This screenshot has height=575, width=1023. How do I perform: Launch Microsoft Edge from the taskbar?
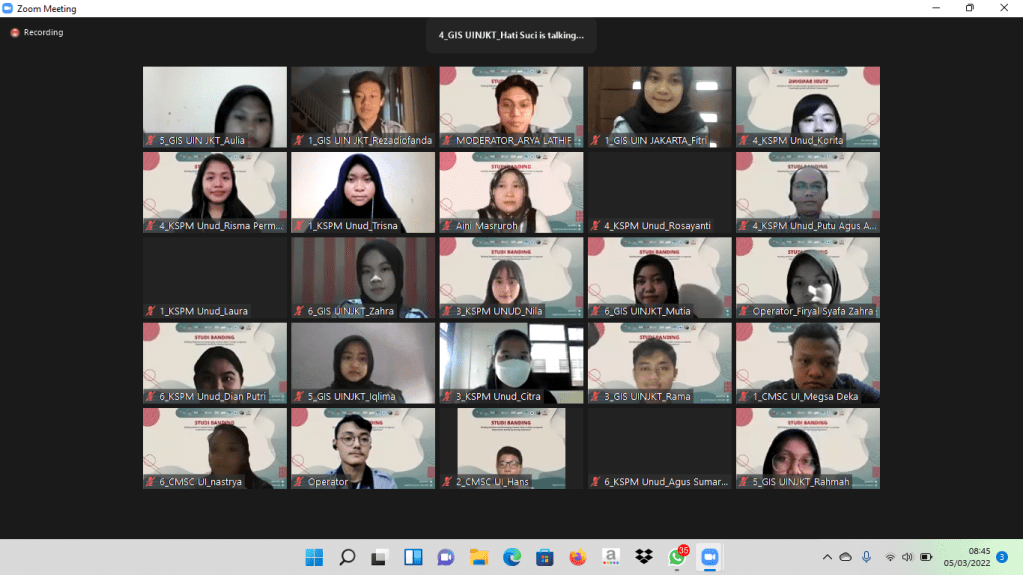click(512, 557)
